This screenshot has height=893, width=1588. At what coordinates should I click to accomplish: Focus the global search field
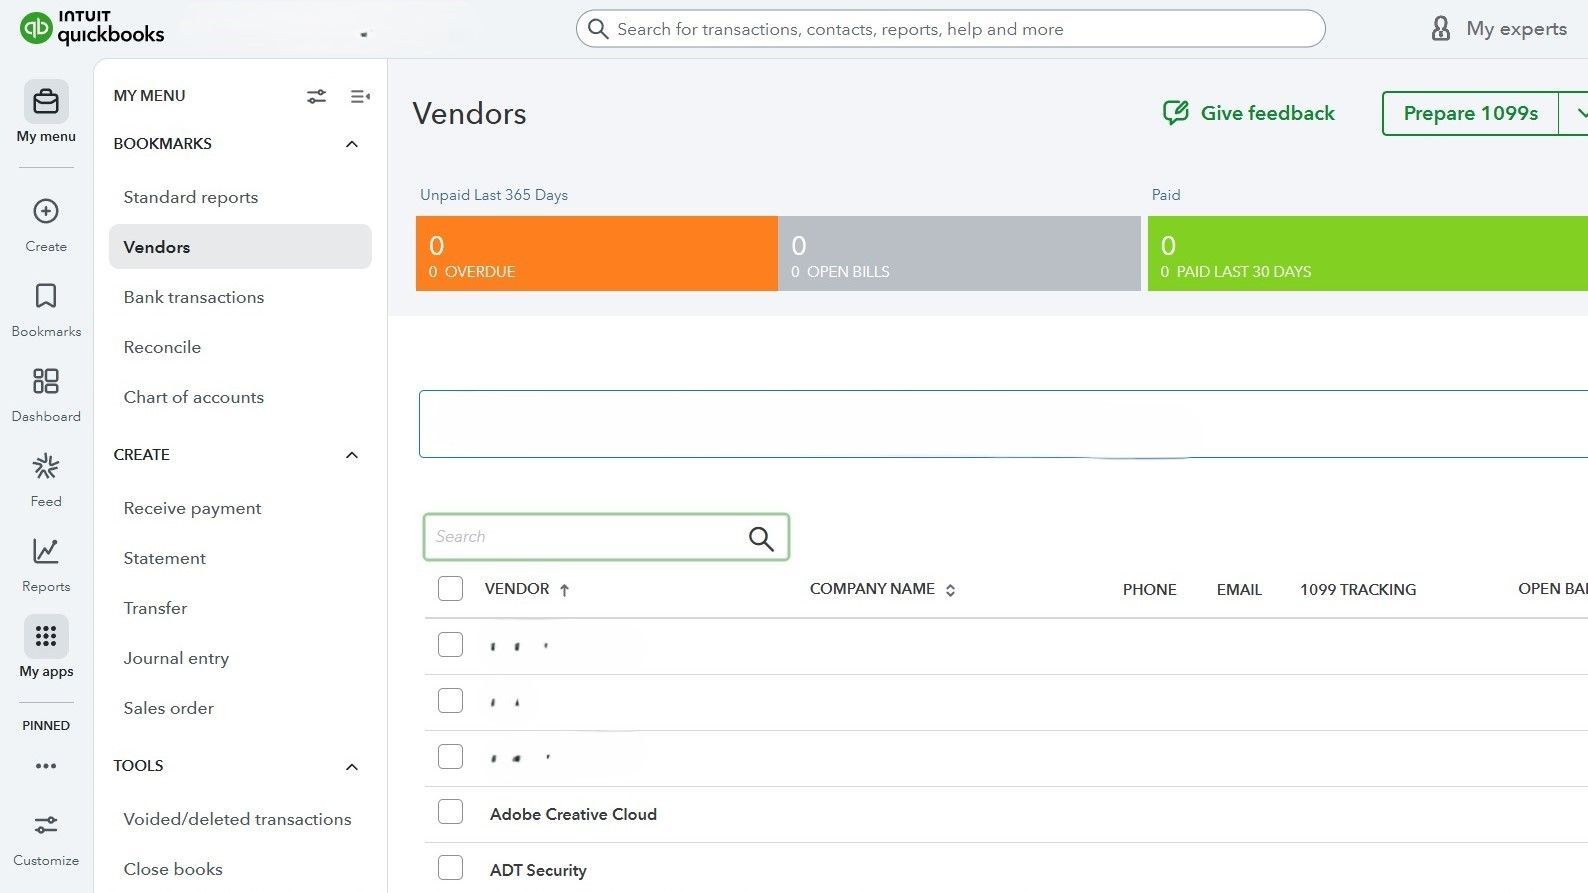(950, 29)
